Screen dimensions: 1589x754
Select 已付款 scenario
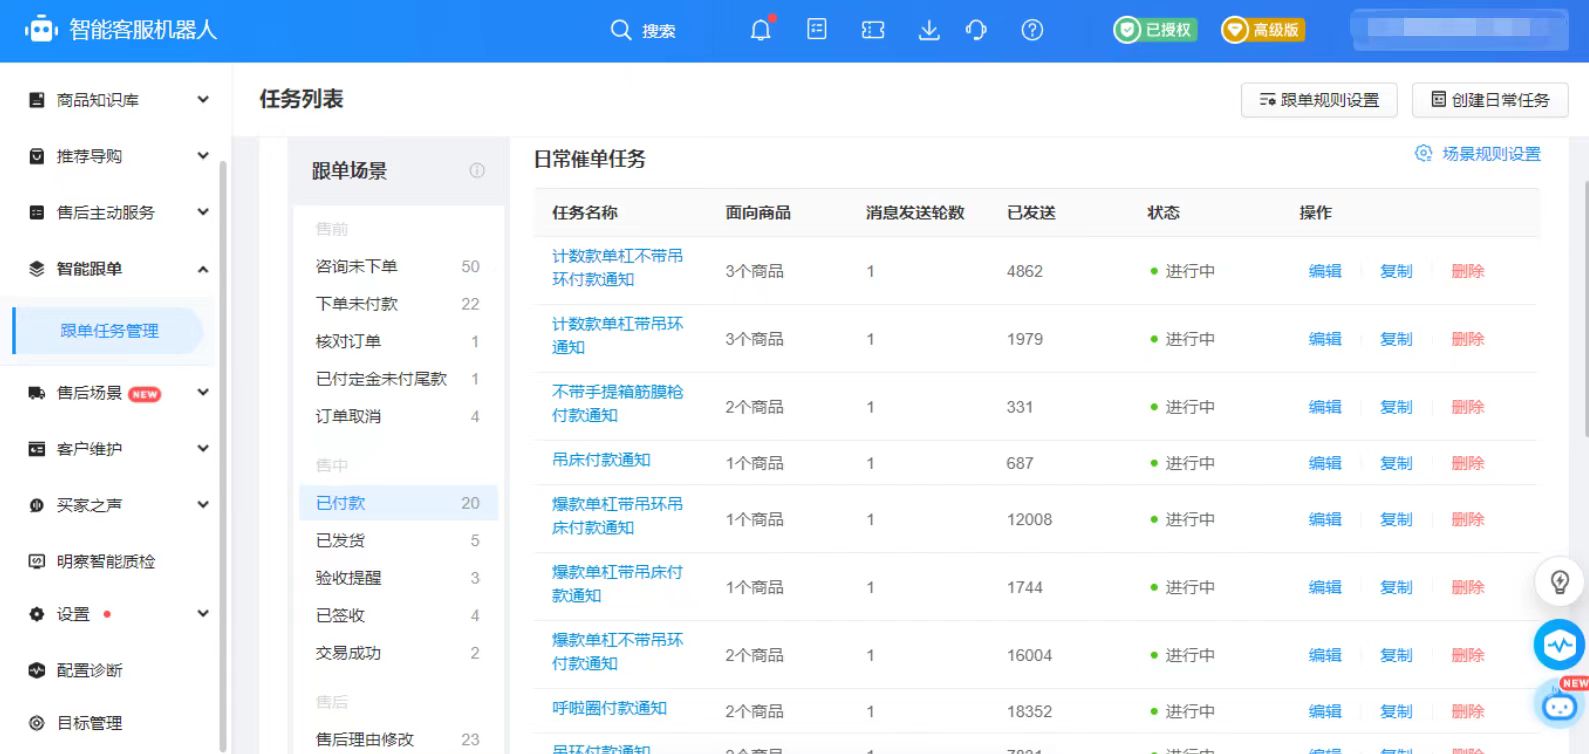coord(398,503)
